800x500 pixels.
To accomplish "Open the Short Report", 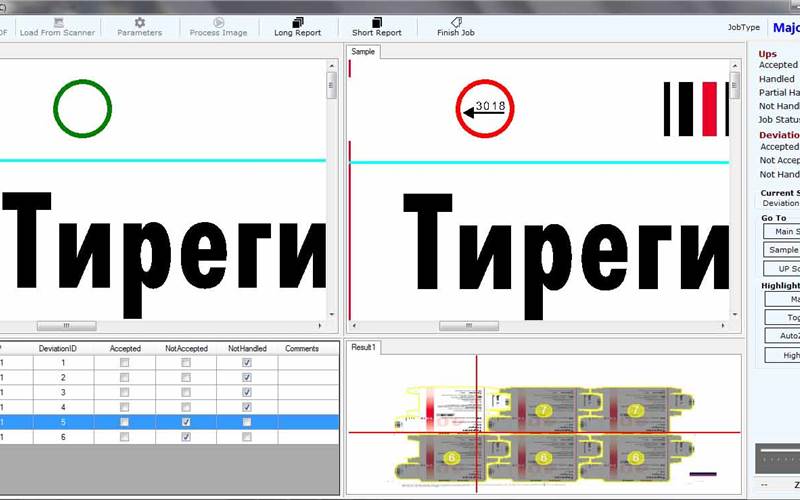I will point(376,22).
